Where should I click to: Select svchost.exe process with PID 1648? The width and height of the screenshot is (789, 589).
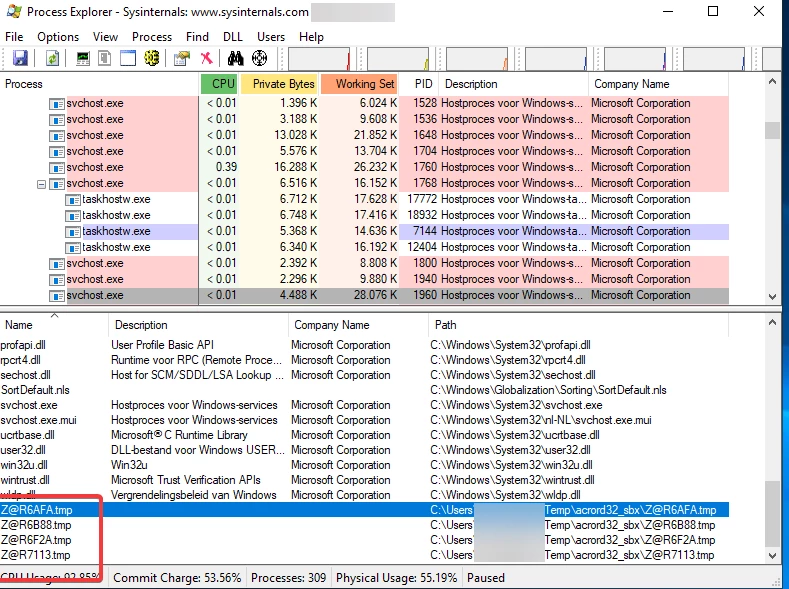pos(364,135)
